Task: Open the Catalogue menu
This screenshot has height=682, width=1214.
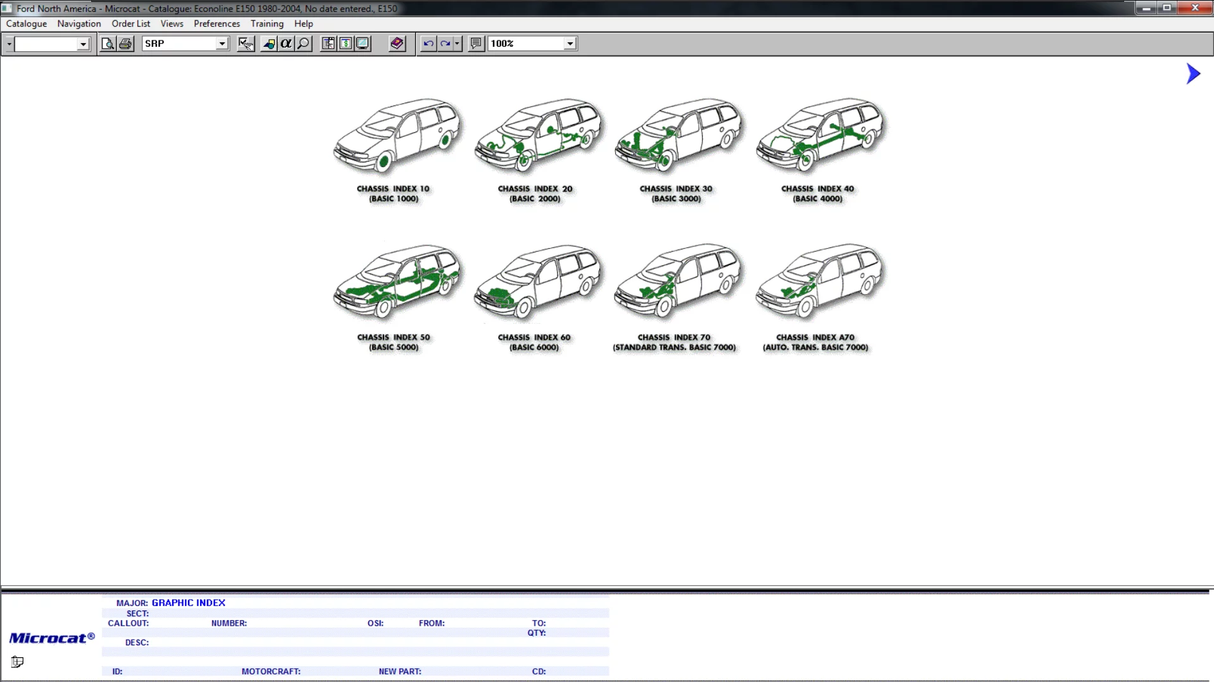Action: click(26, 24)
